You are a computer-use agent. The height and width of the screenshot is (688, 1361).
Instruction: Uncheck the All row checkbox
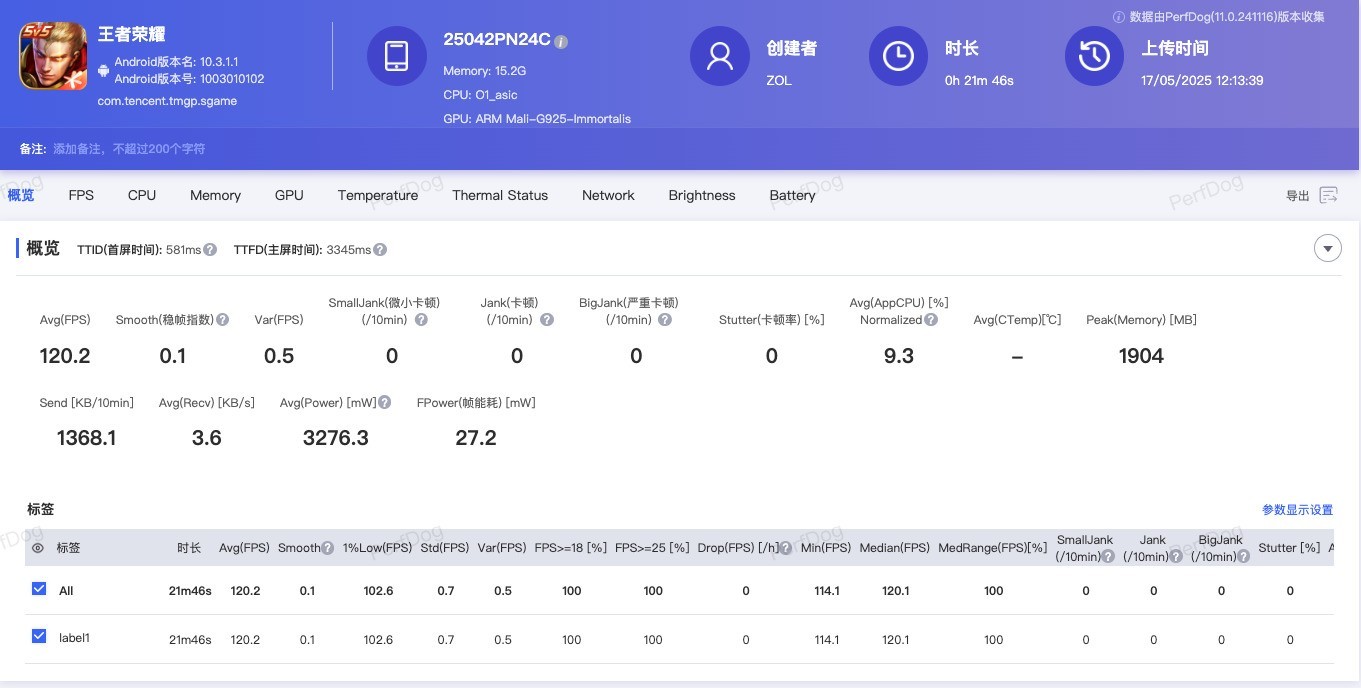click(x=39, y=590)
